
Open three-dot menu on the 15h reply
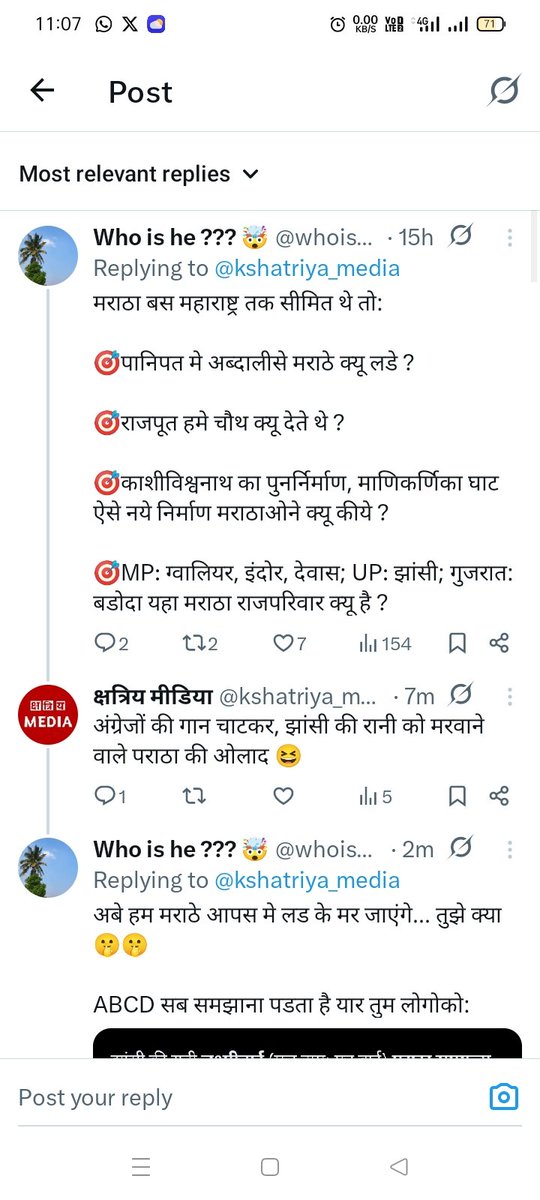(509, 238)
